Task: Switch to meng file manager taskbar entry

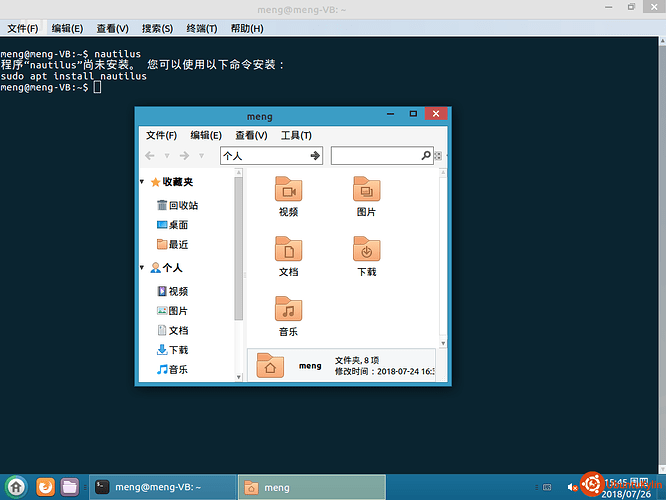Action: coord(312,487)
